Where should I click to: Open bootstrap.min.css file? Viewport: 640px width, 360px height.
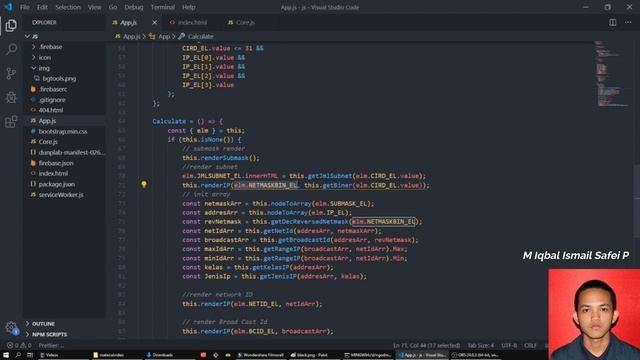pos(63,131)
